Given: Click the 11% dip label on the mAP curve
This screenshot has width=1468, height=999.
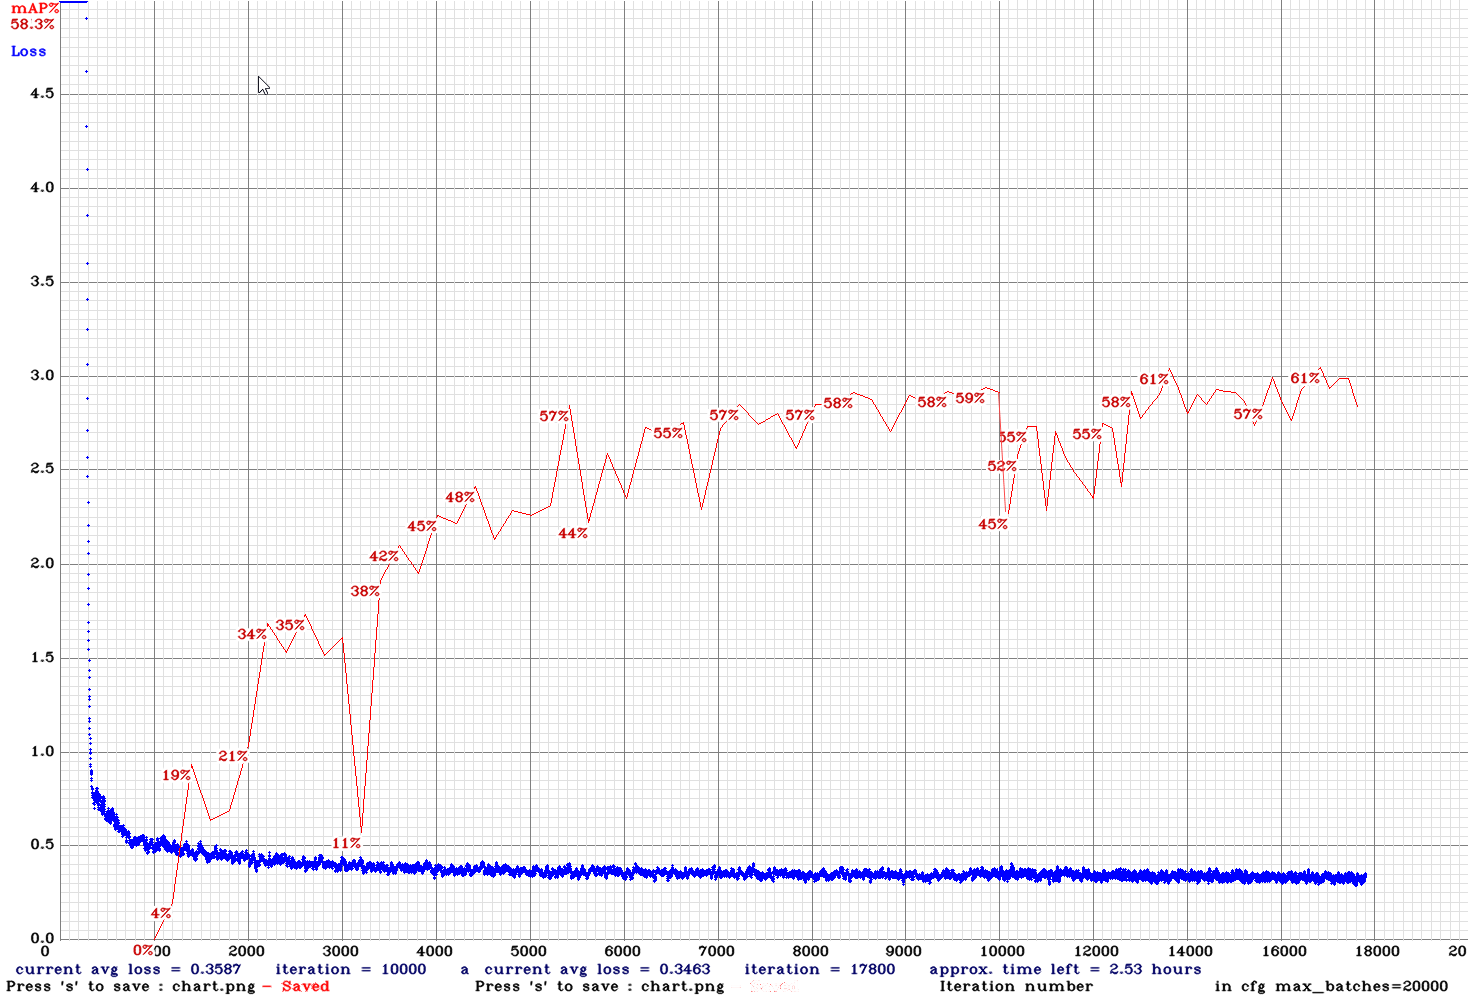Looking at the screenshot, I should pos(345,843).
